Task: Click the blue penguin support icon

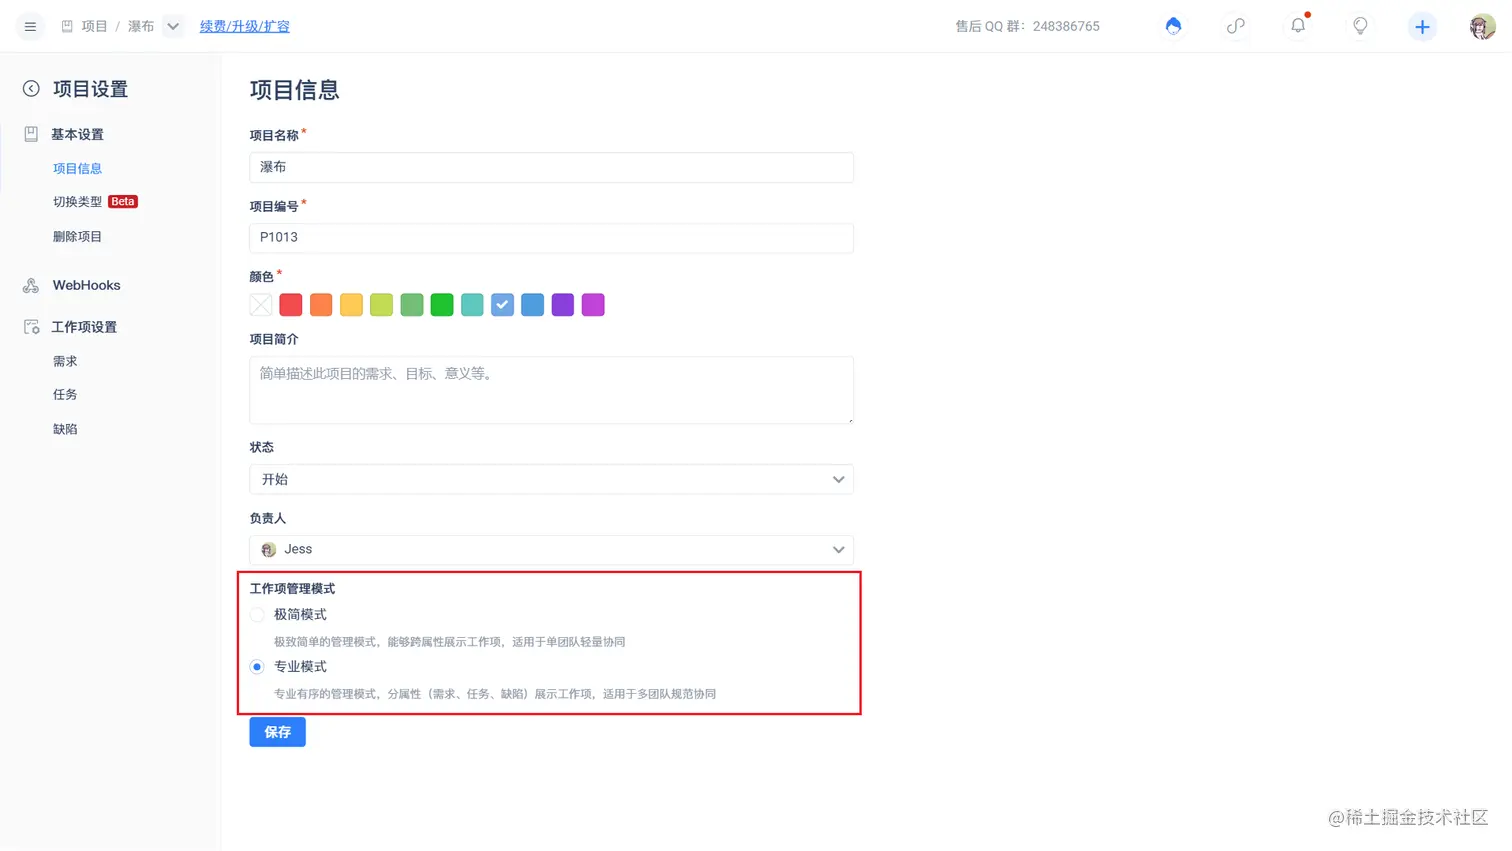Action: [1173, 26]
